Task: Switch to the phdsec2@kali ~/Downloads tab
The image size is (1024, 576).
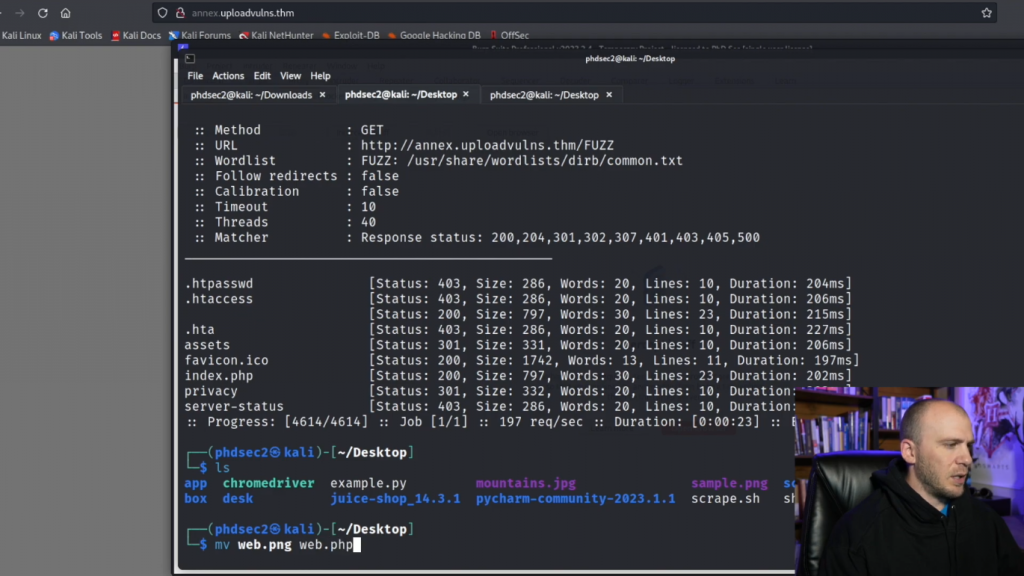Action: pos(251,95)
